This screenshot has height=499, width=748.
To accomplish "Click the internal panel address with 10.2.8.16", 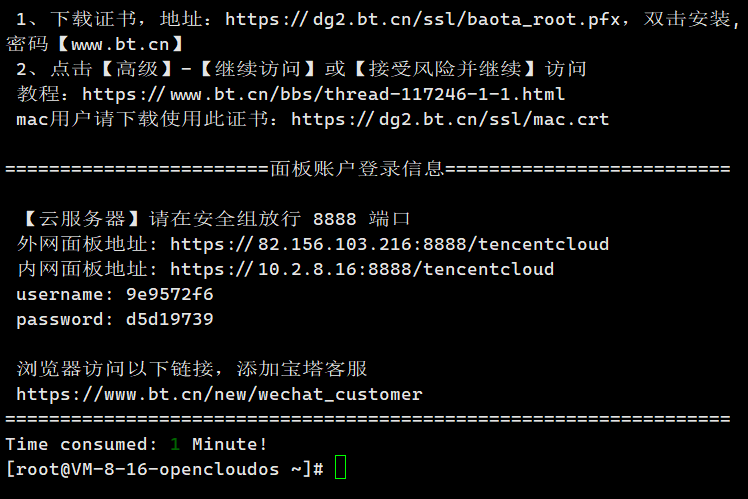I will pyautogui.click(x=362, y=269).
